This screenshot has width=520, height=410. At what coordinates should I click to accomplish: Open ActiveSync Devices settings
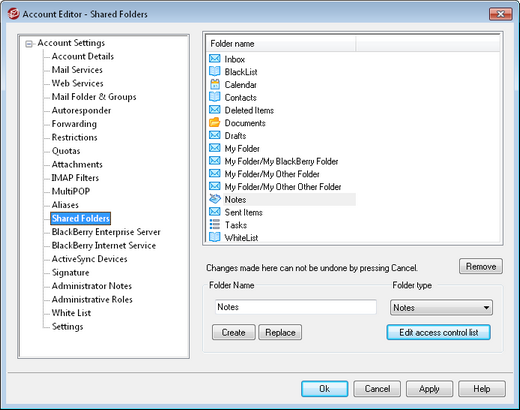(x=89, y=259)
